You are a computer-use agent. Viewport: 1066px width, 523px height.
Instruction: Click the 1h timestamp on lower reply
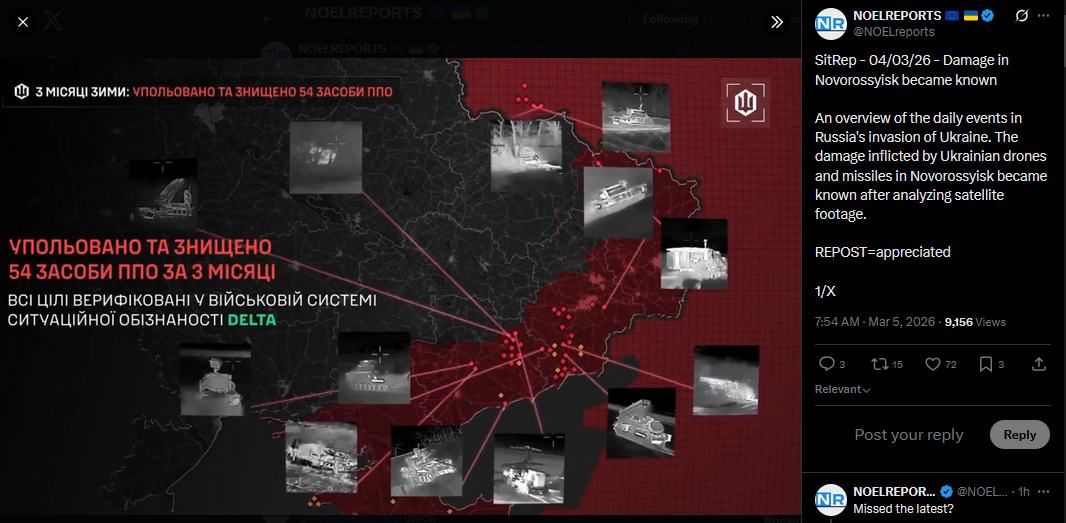point(1025,491)
